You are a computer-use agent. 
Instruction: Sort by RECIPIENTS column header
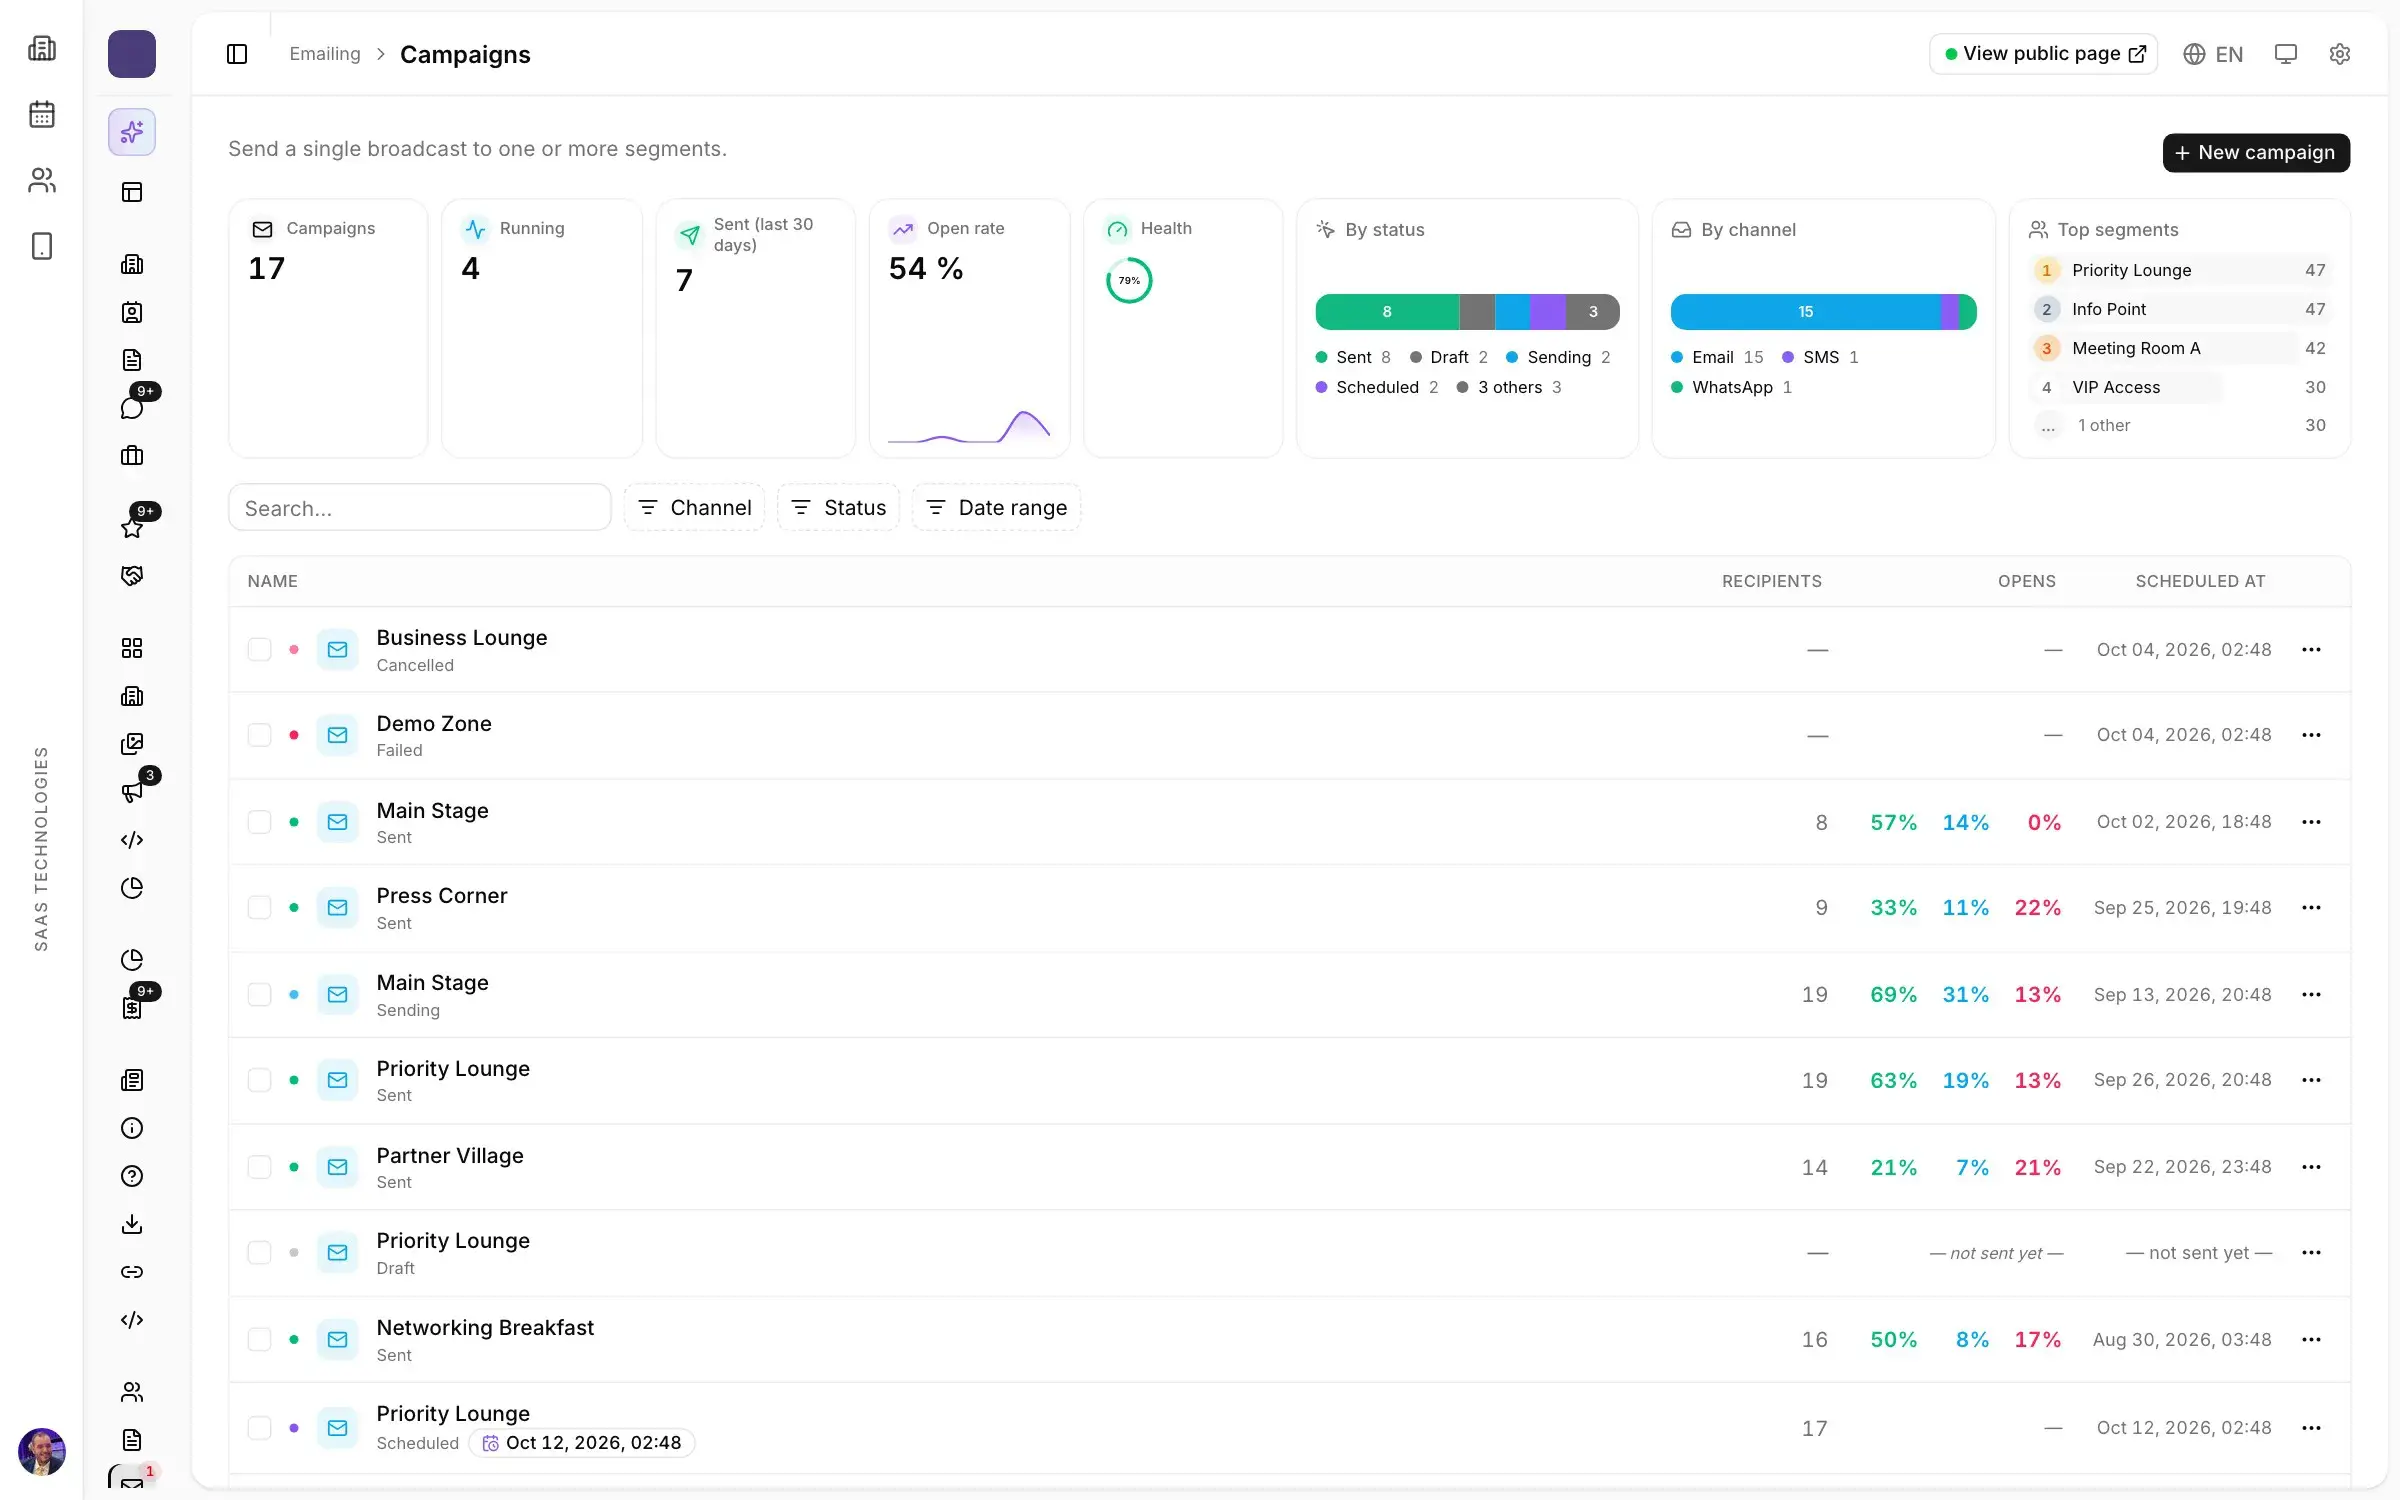tap(1772, 581)
